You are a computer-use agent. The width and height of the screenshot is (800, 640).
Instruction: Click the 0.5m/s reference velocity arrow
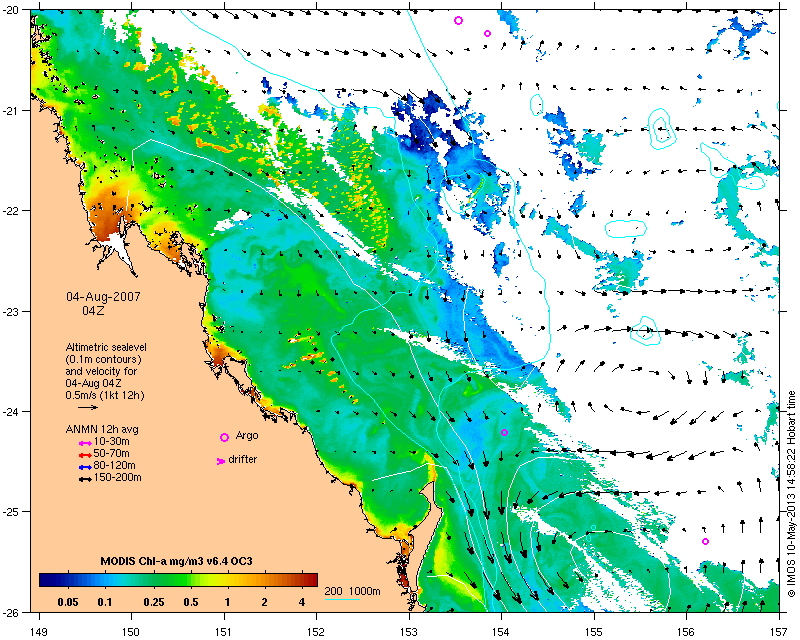coord(88,407)
